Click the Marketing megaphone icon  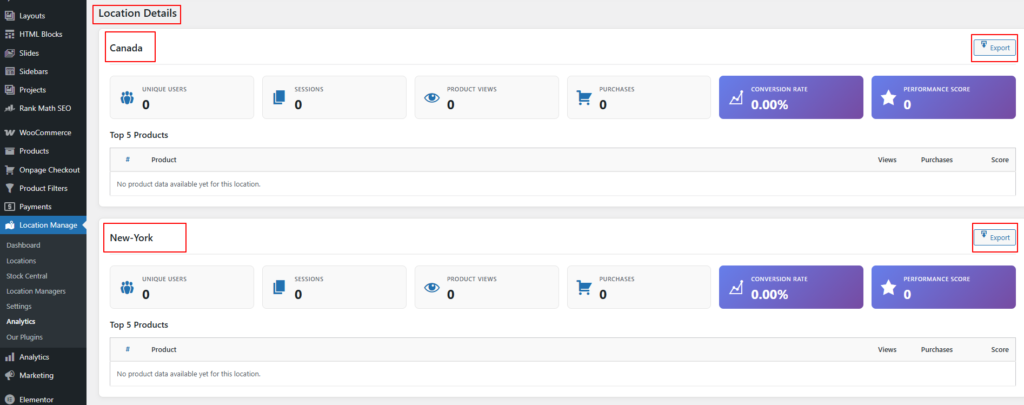point(9,375)
